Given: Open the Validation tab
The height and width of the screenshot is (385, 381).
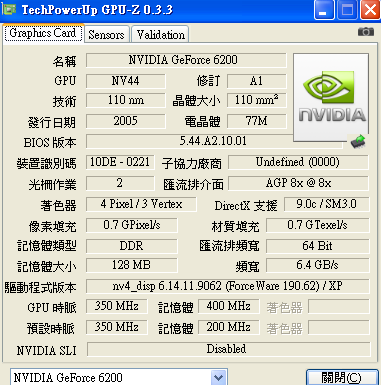Looking at the screenshot, I should click(160, 35).
